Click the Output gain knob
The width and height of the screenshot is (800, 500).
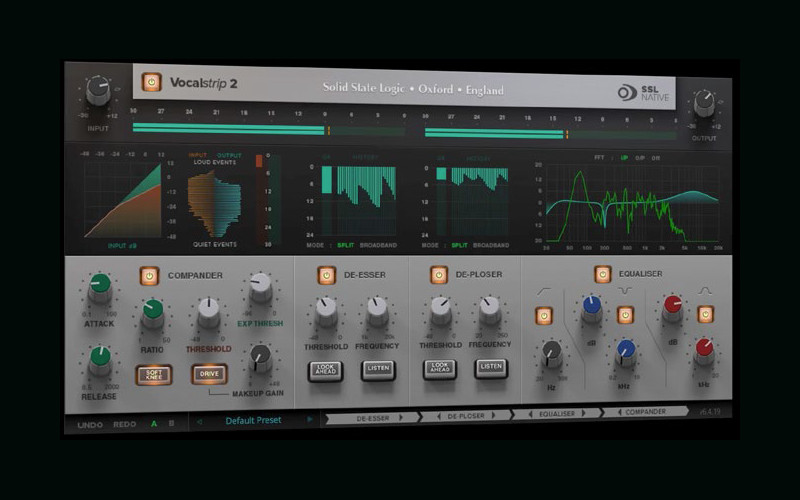[705, 102]
